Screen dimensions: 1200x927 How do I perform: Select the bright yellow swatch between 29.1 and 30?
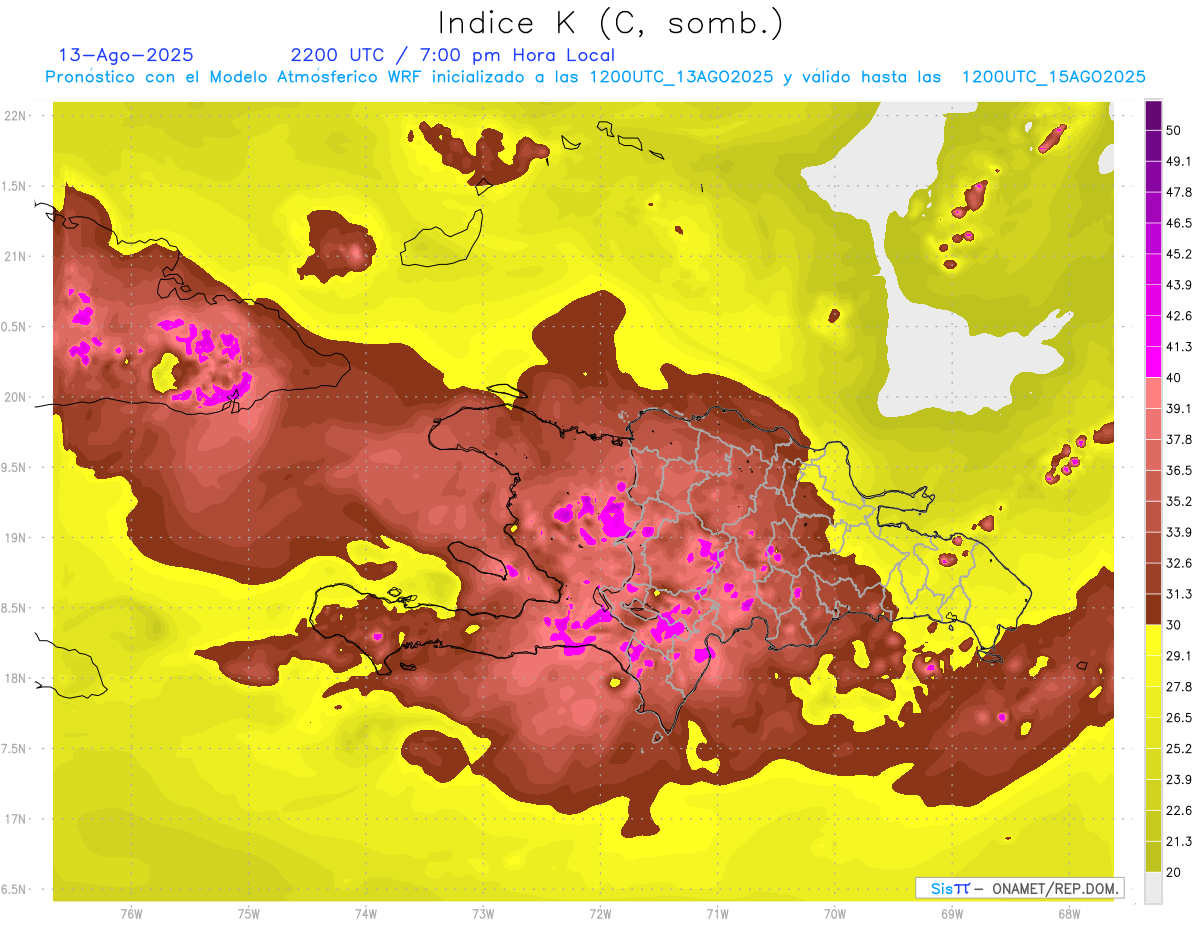tap(1153, 640)
